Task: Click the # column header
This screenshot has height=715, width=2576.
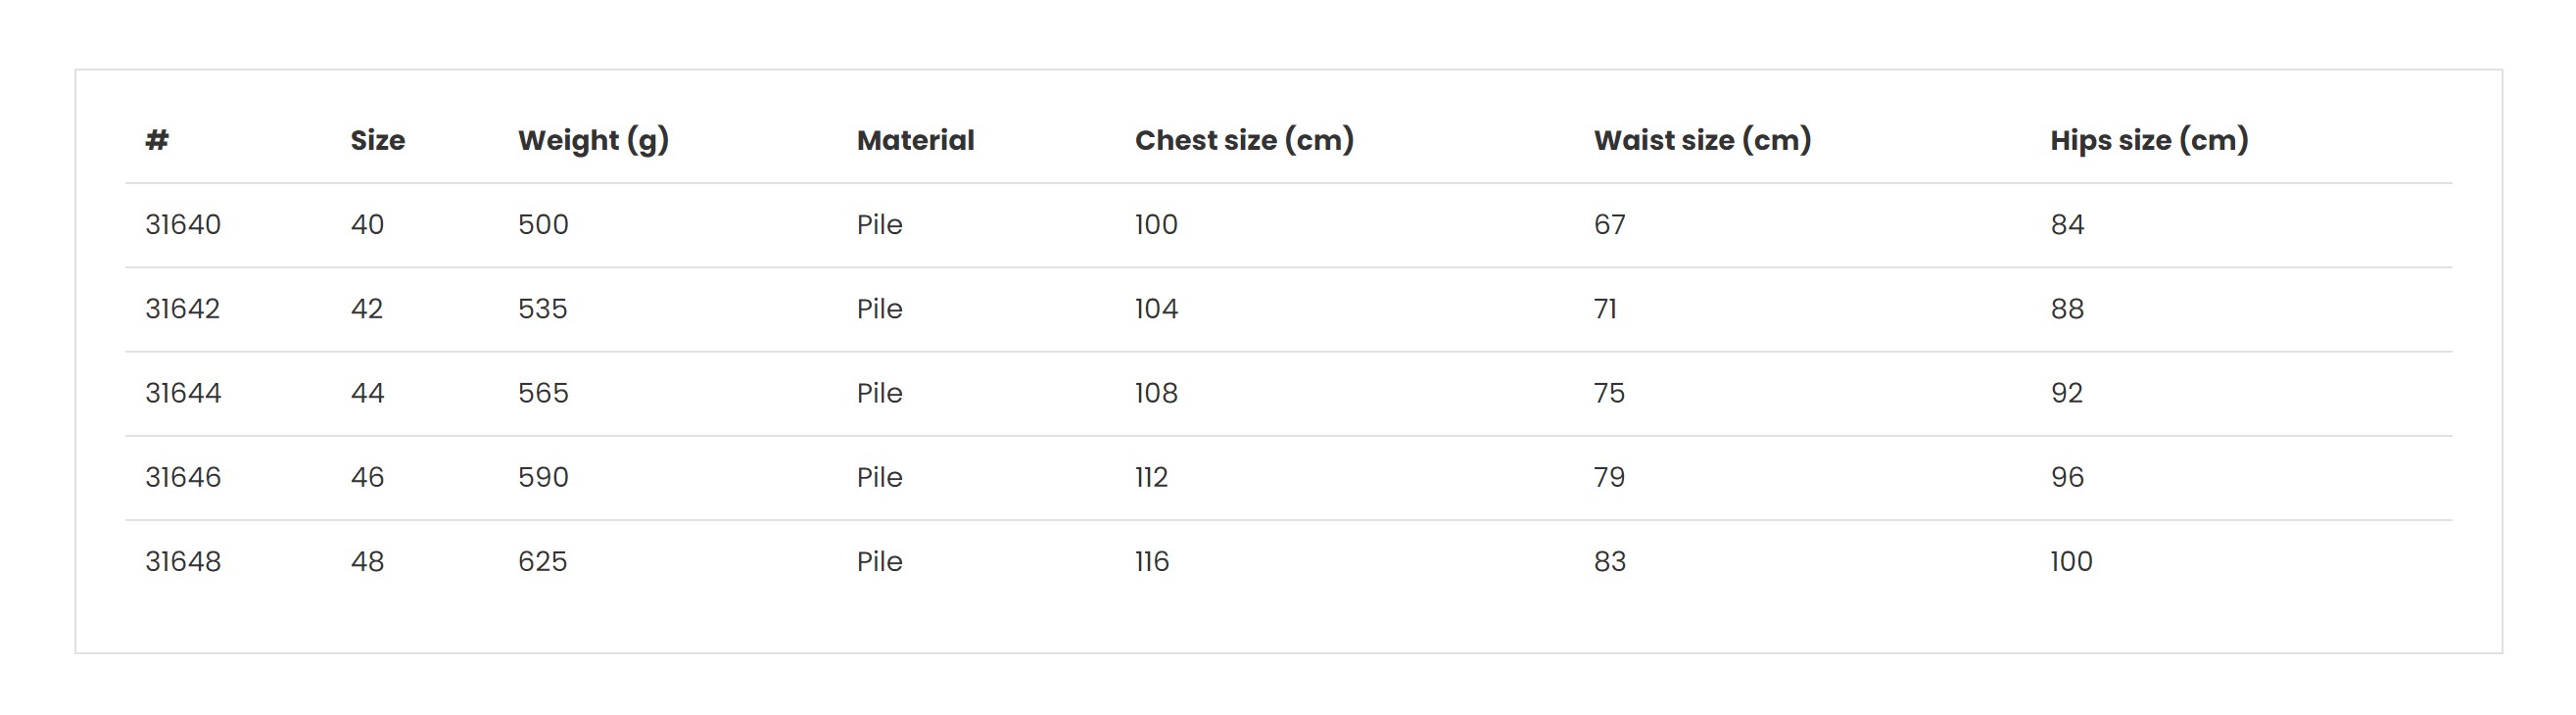Action: (157, 140)
